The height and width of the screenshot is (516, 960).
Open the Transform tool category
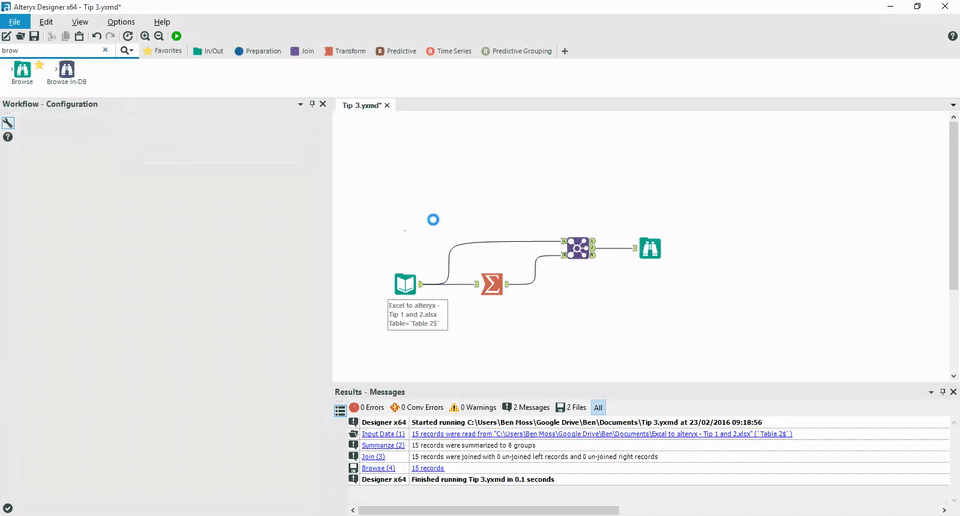pyautogui.click(x=345, y=51)
